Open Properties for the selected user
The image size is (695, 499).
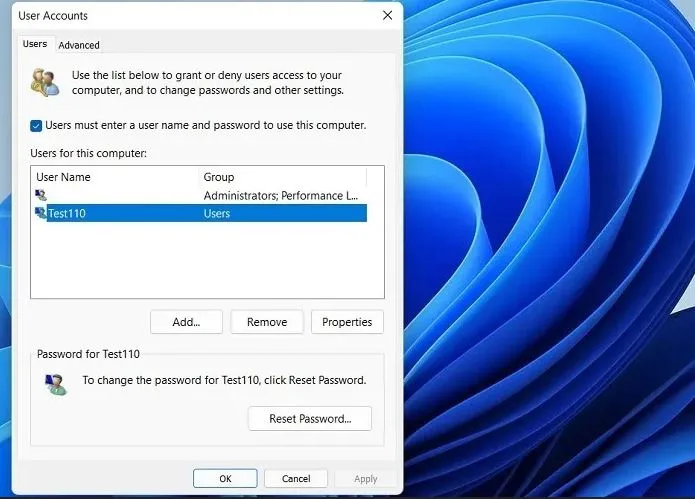point(347,322)
